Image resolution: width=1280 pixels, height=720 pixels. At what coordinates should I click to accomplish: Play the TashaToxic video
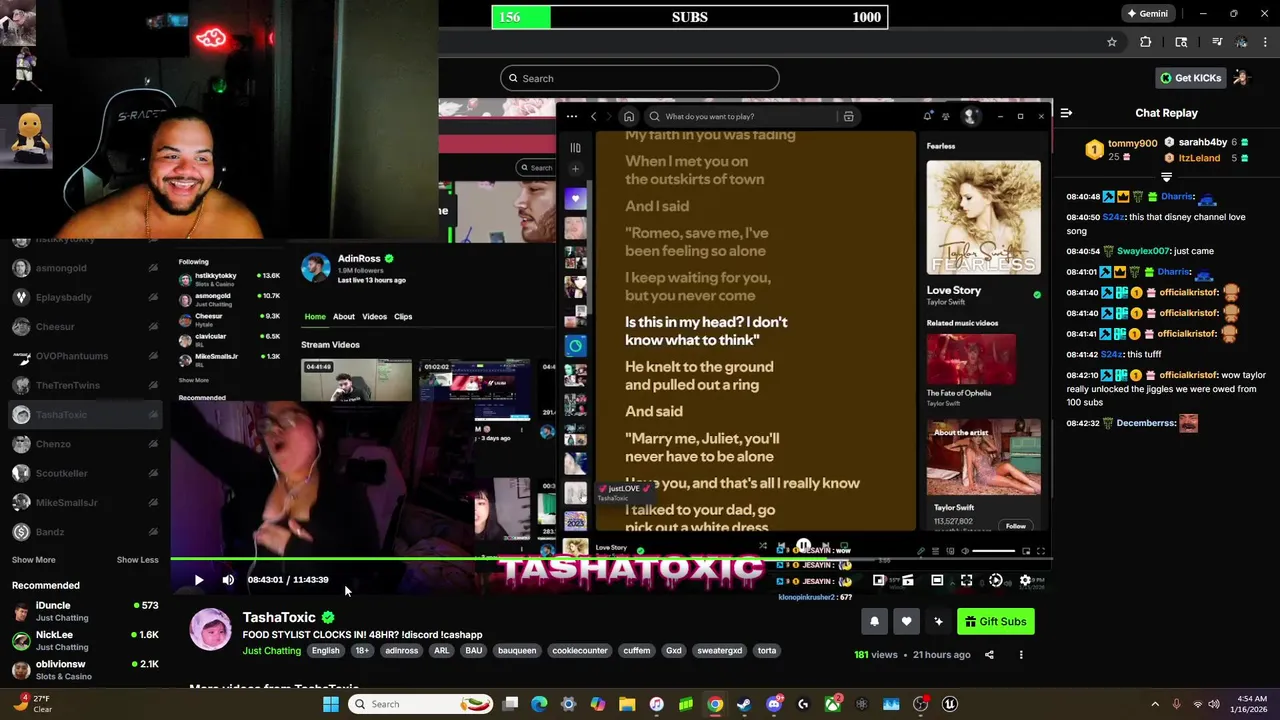(199, 580)
